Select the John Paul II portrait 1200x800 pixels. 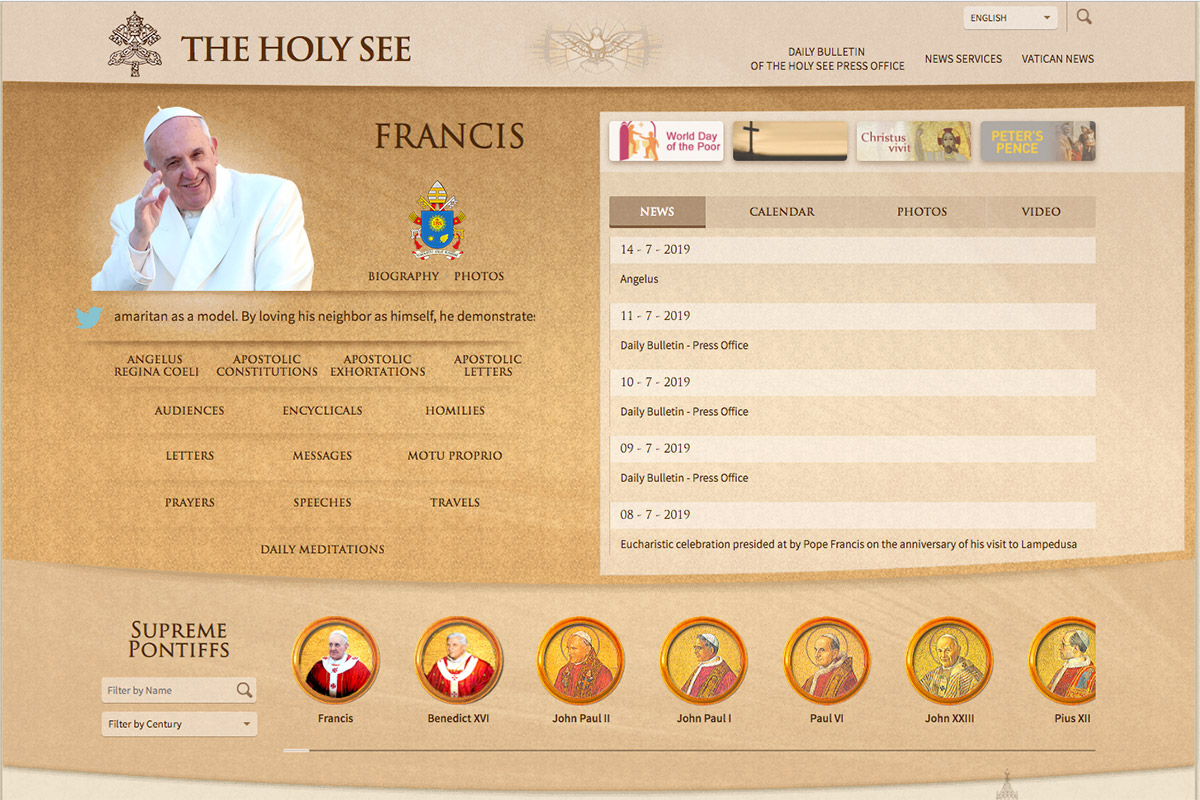point(581,660)
